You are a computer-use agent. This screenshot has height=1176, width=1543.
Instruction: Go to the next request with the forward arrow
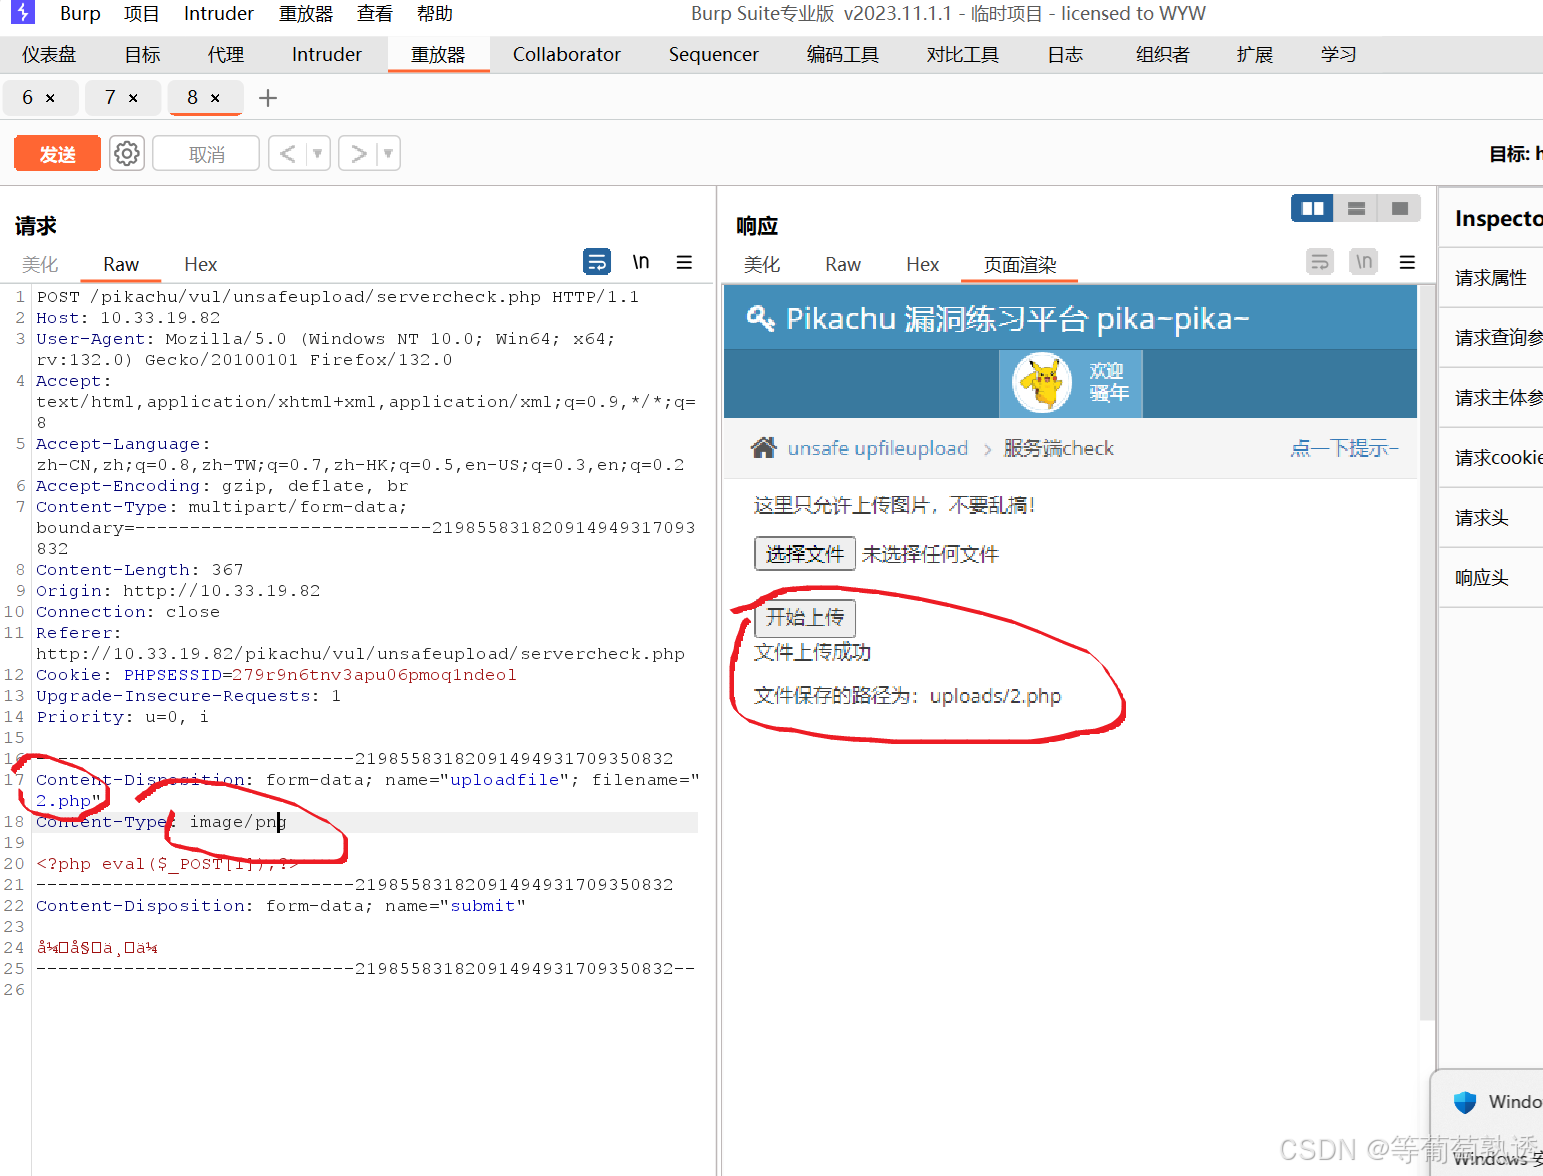pyautogui.click(x=358, y=153)
